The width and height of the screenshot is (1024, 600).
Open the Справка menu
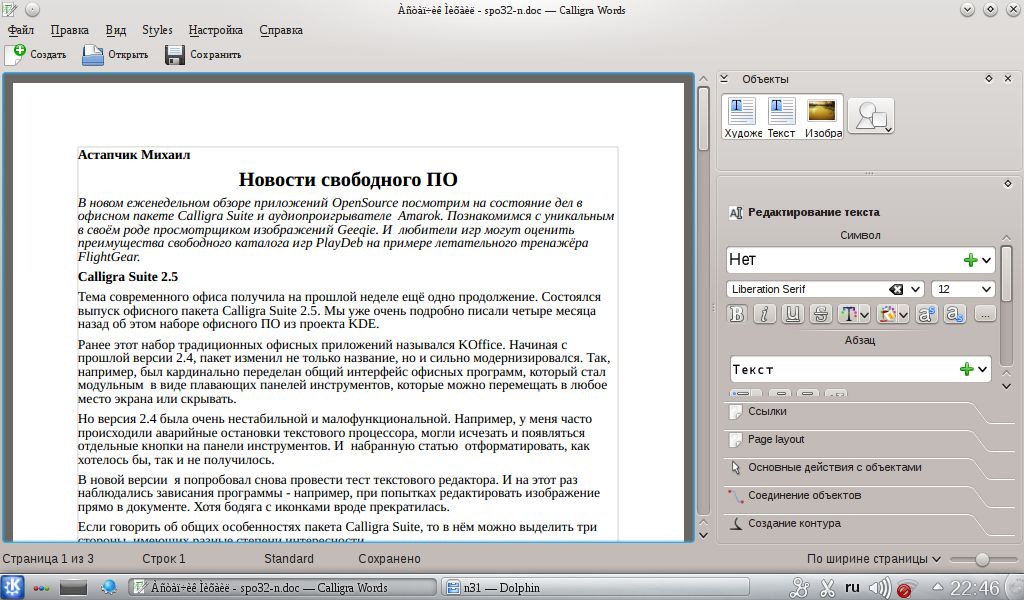pyautogui.click(x=281, y=30)
